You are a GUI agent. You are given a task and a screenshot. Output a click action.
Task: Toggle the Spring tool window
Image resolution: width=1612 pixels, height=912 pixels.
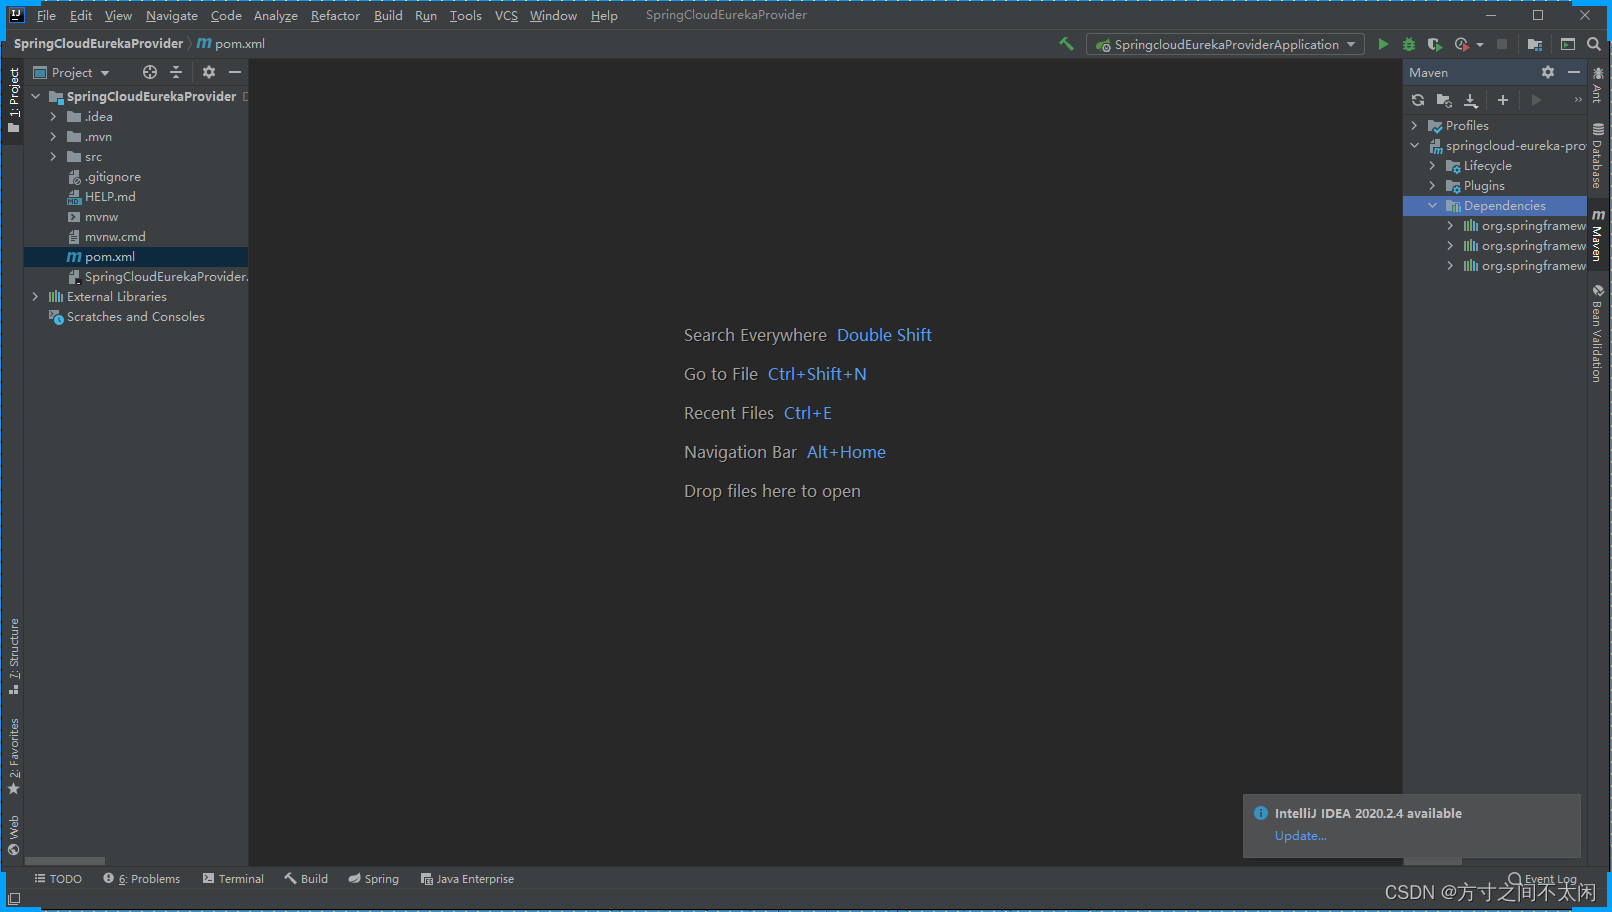373,879
